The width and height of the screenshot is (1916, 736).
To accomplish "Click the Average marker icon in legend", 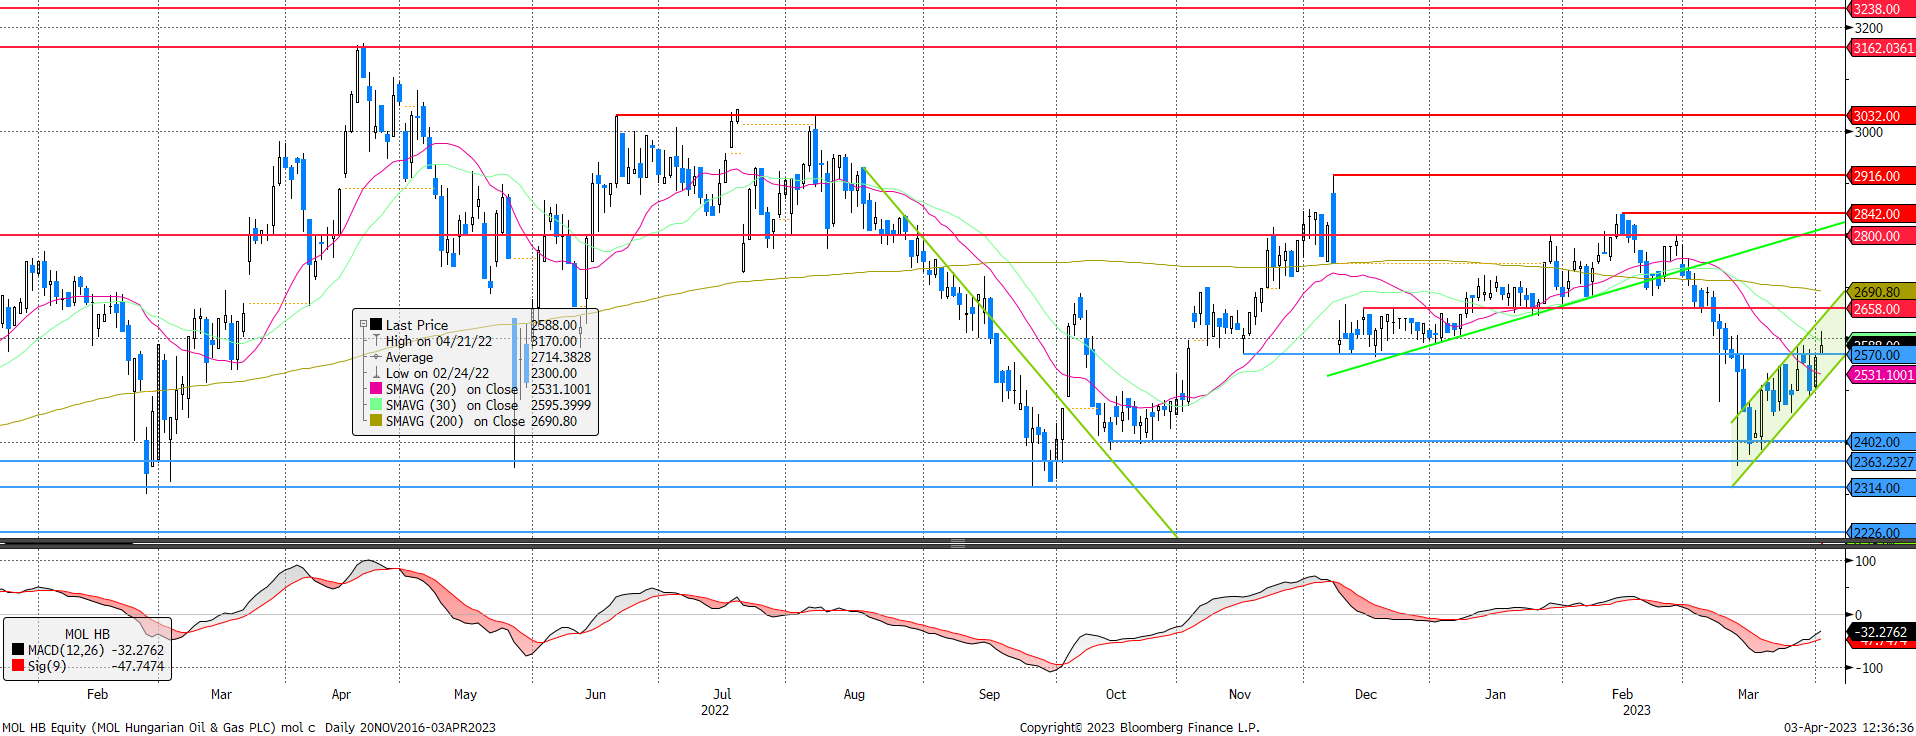I will [377, 357].
